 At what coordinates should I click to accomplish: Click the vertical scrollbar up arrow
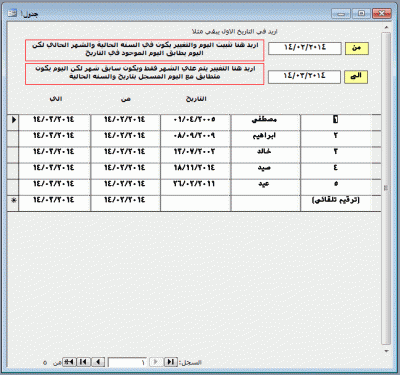pos(386,27)
